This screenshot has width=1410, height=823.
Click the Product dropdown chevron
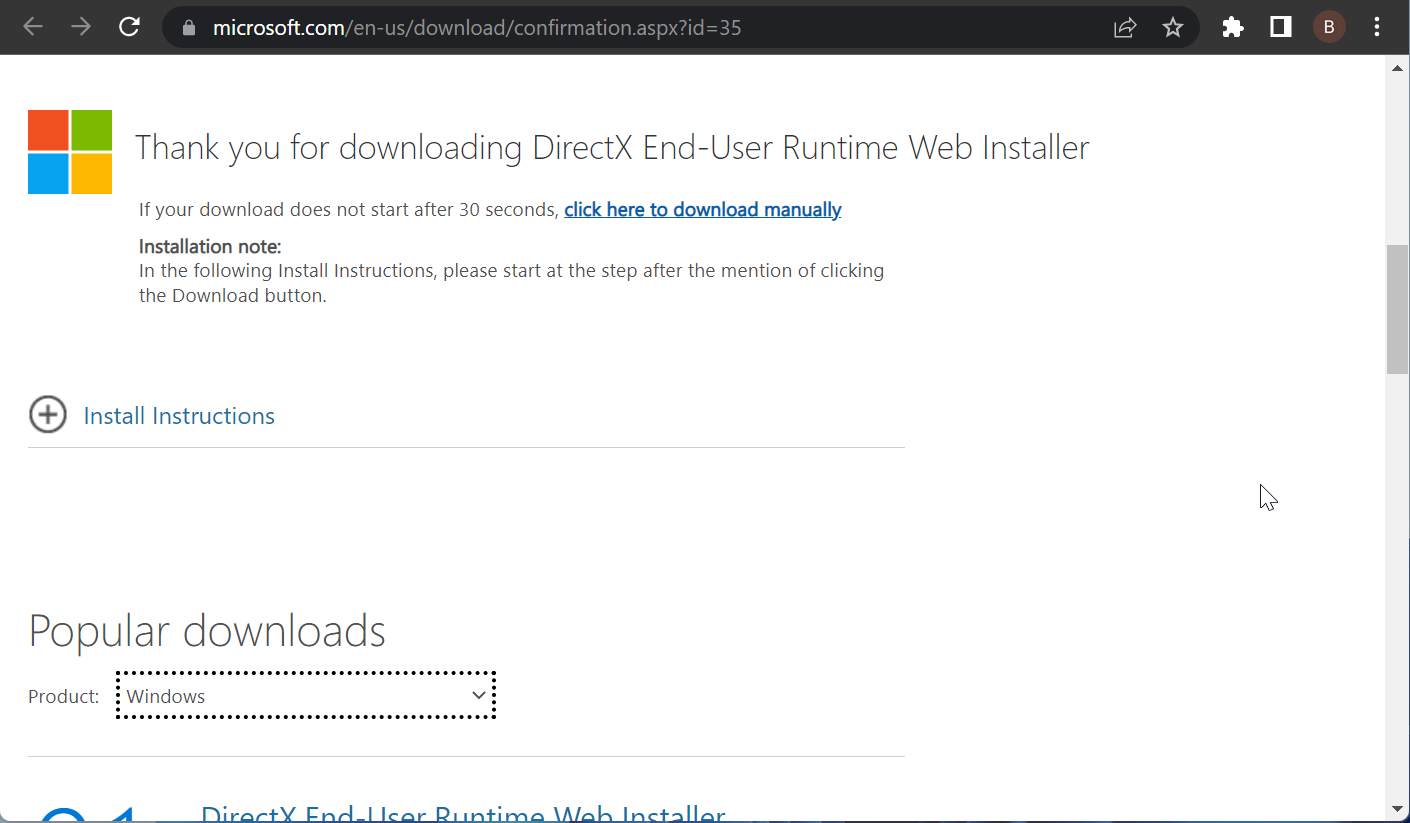click(x=478, y=695)
